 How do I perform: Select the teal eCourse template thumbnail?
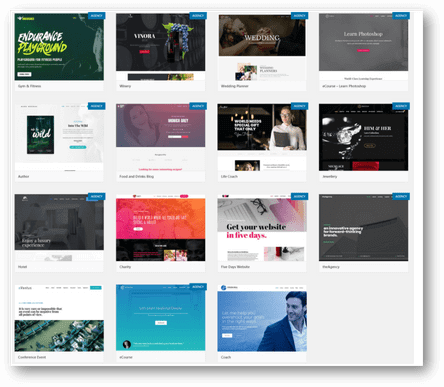pyautogui.click(x=160, y=318)
